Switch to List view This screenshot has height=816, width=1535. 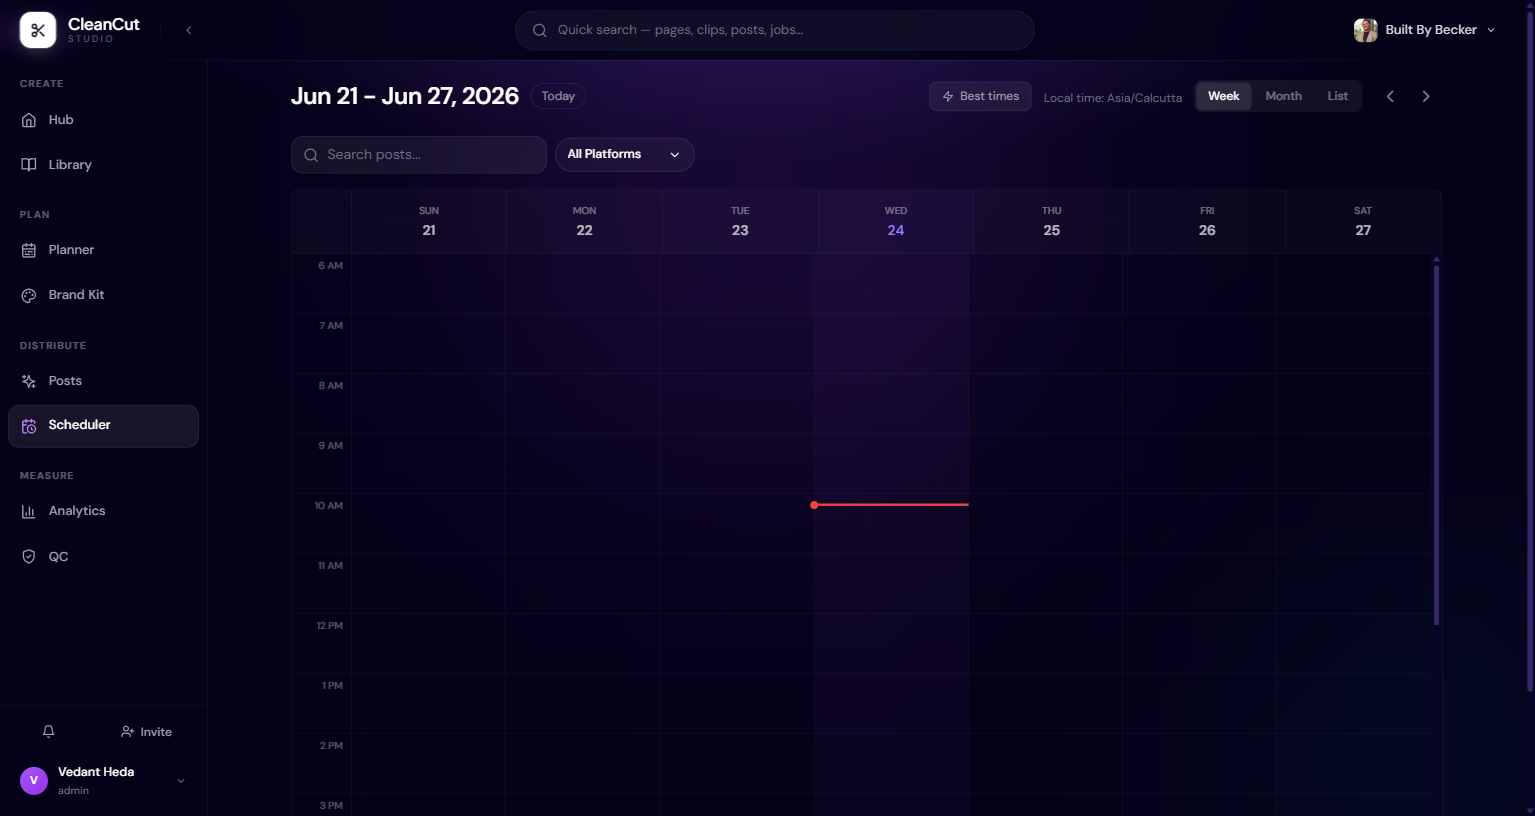pos(1337,96)
